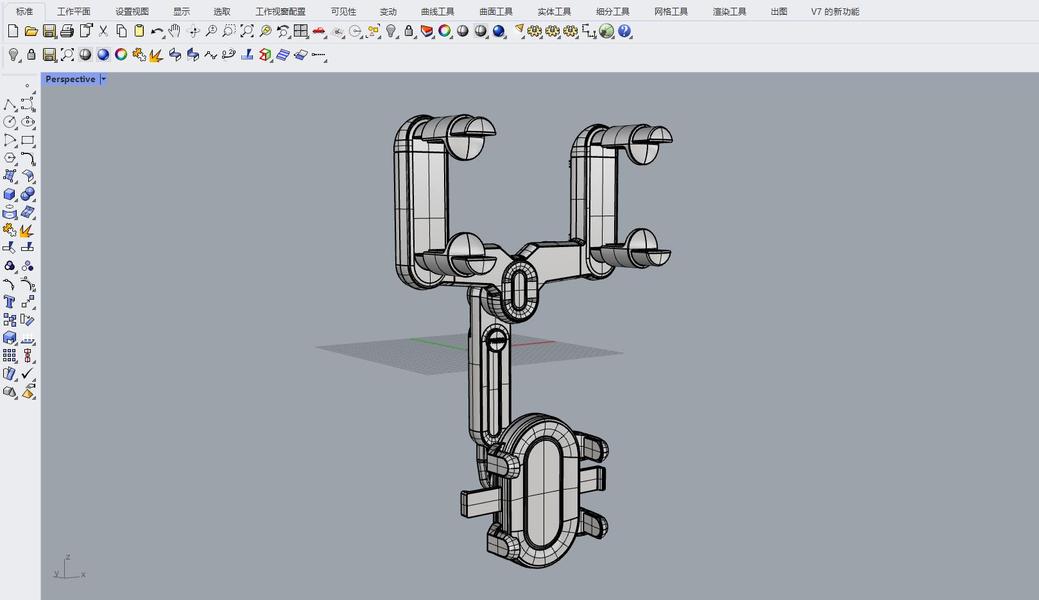Select the Box solid tool
Screen dimensions: 1039x600
coord(9,194)
